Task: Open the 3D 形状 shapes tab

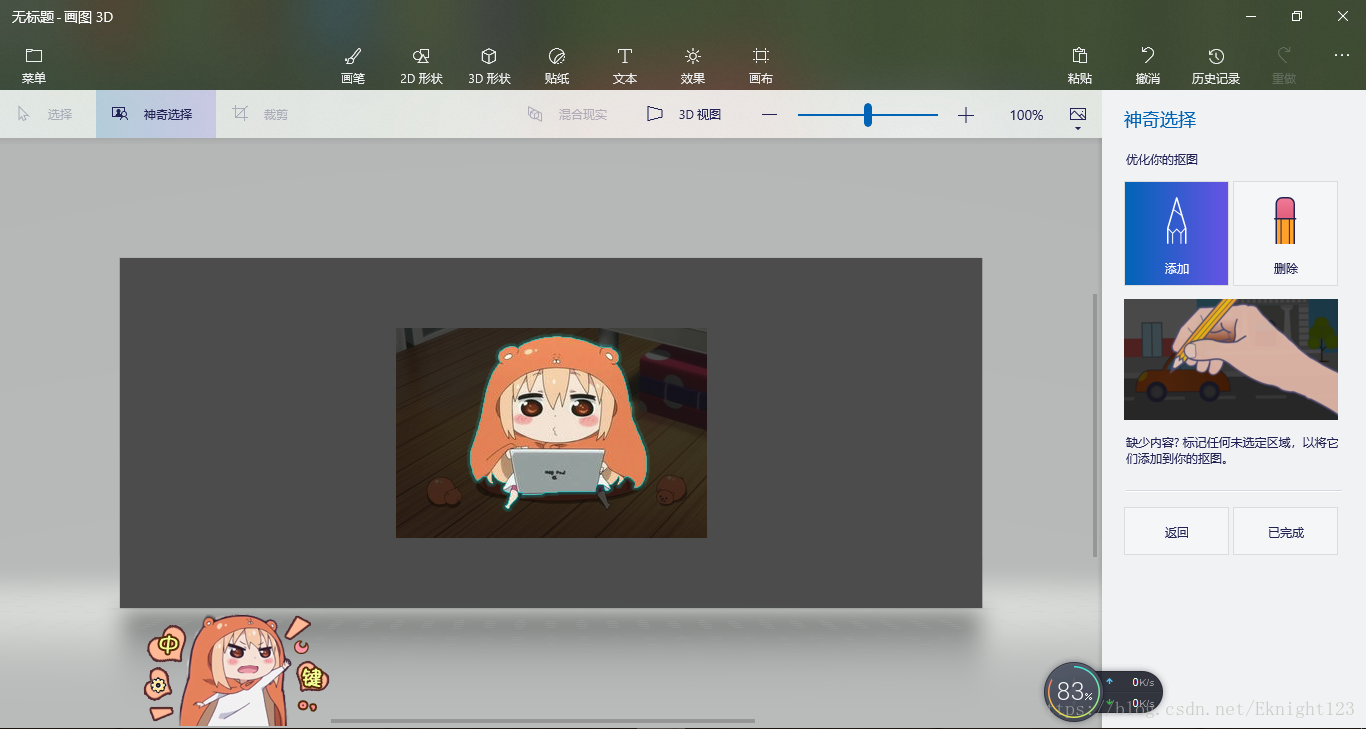Action: tap(489, 65)
